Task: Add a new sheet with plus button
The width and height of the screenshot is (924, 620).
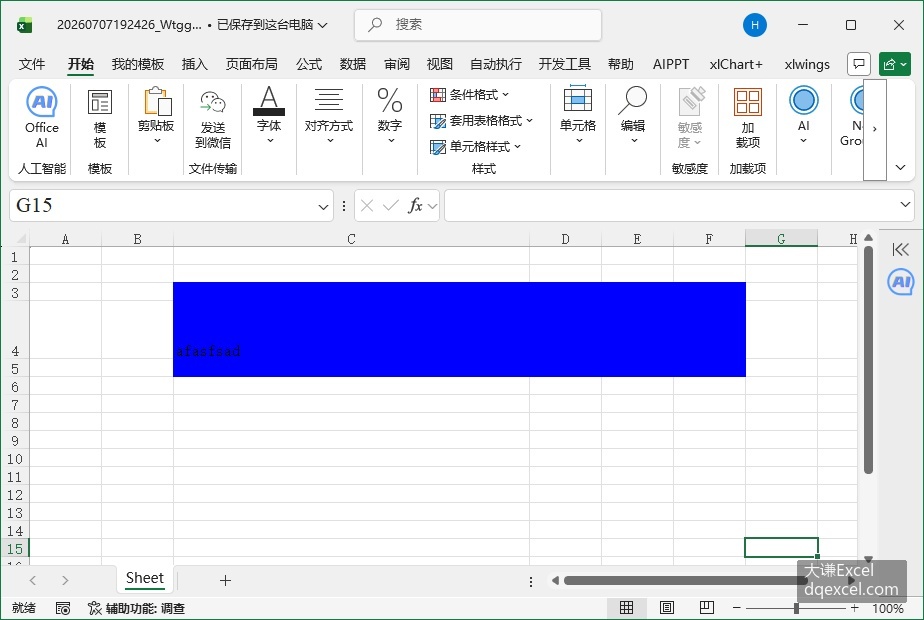Action: pyautogui.click(x=225, y=581)
